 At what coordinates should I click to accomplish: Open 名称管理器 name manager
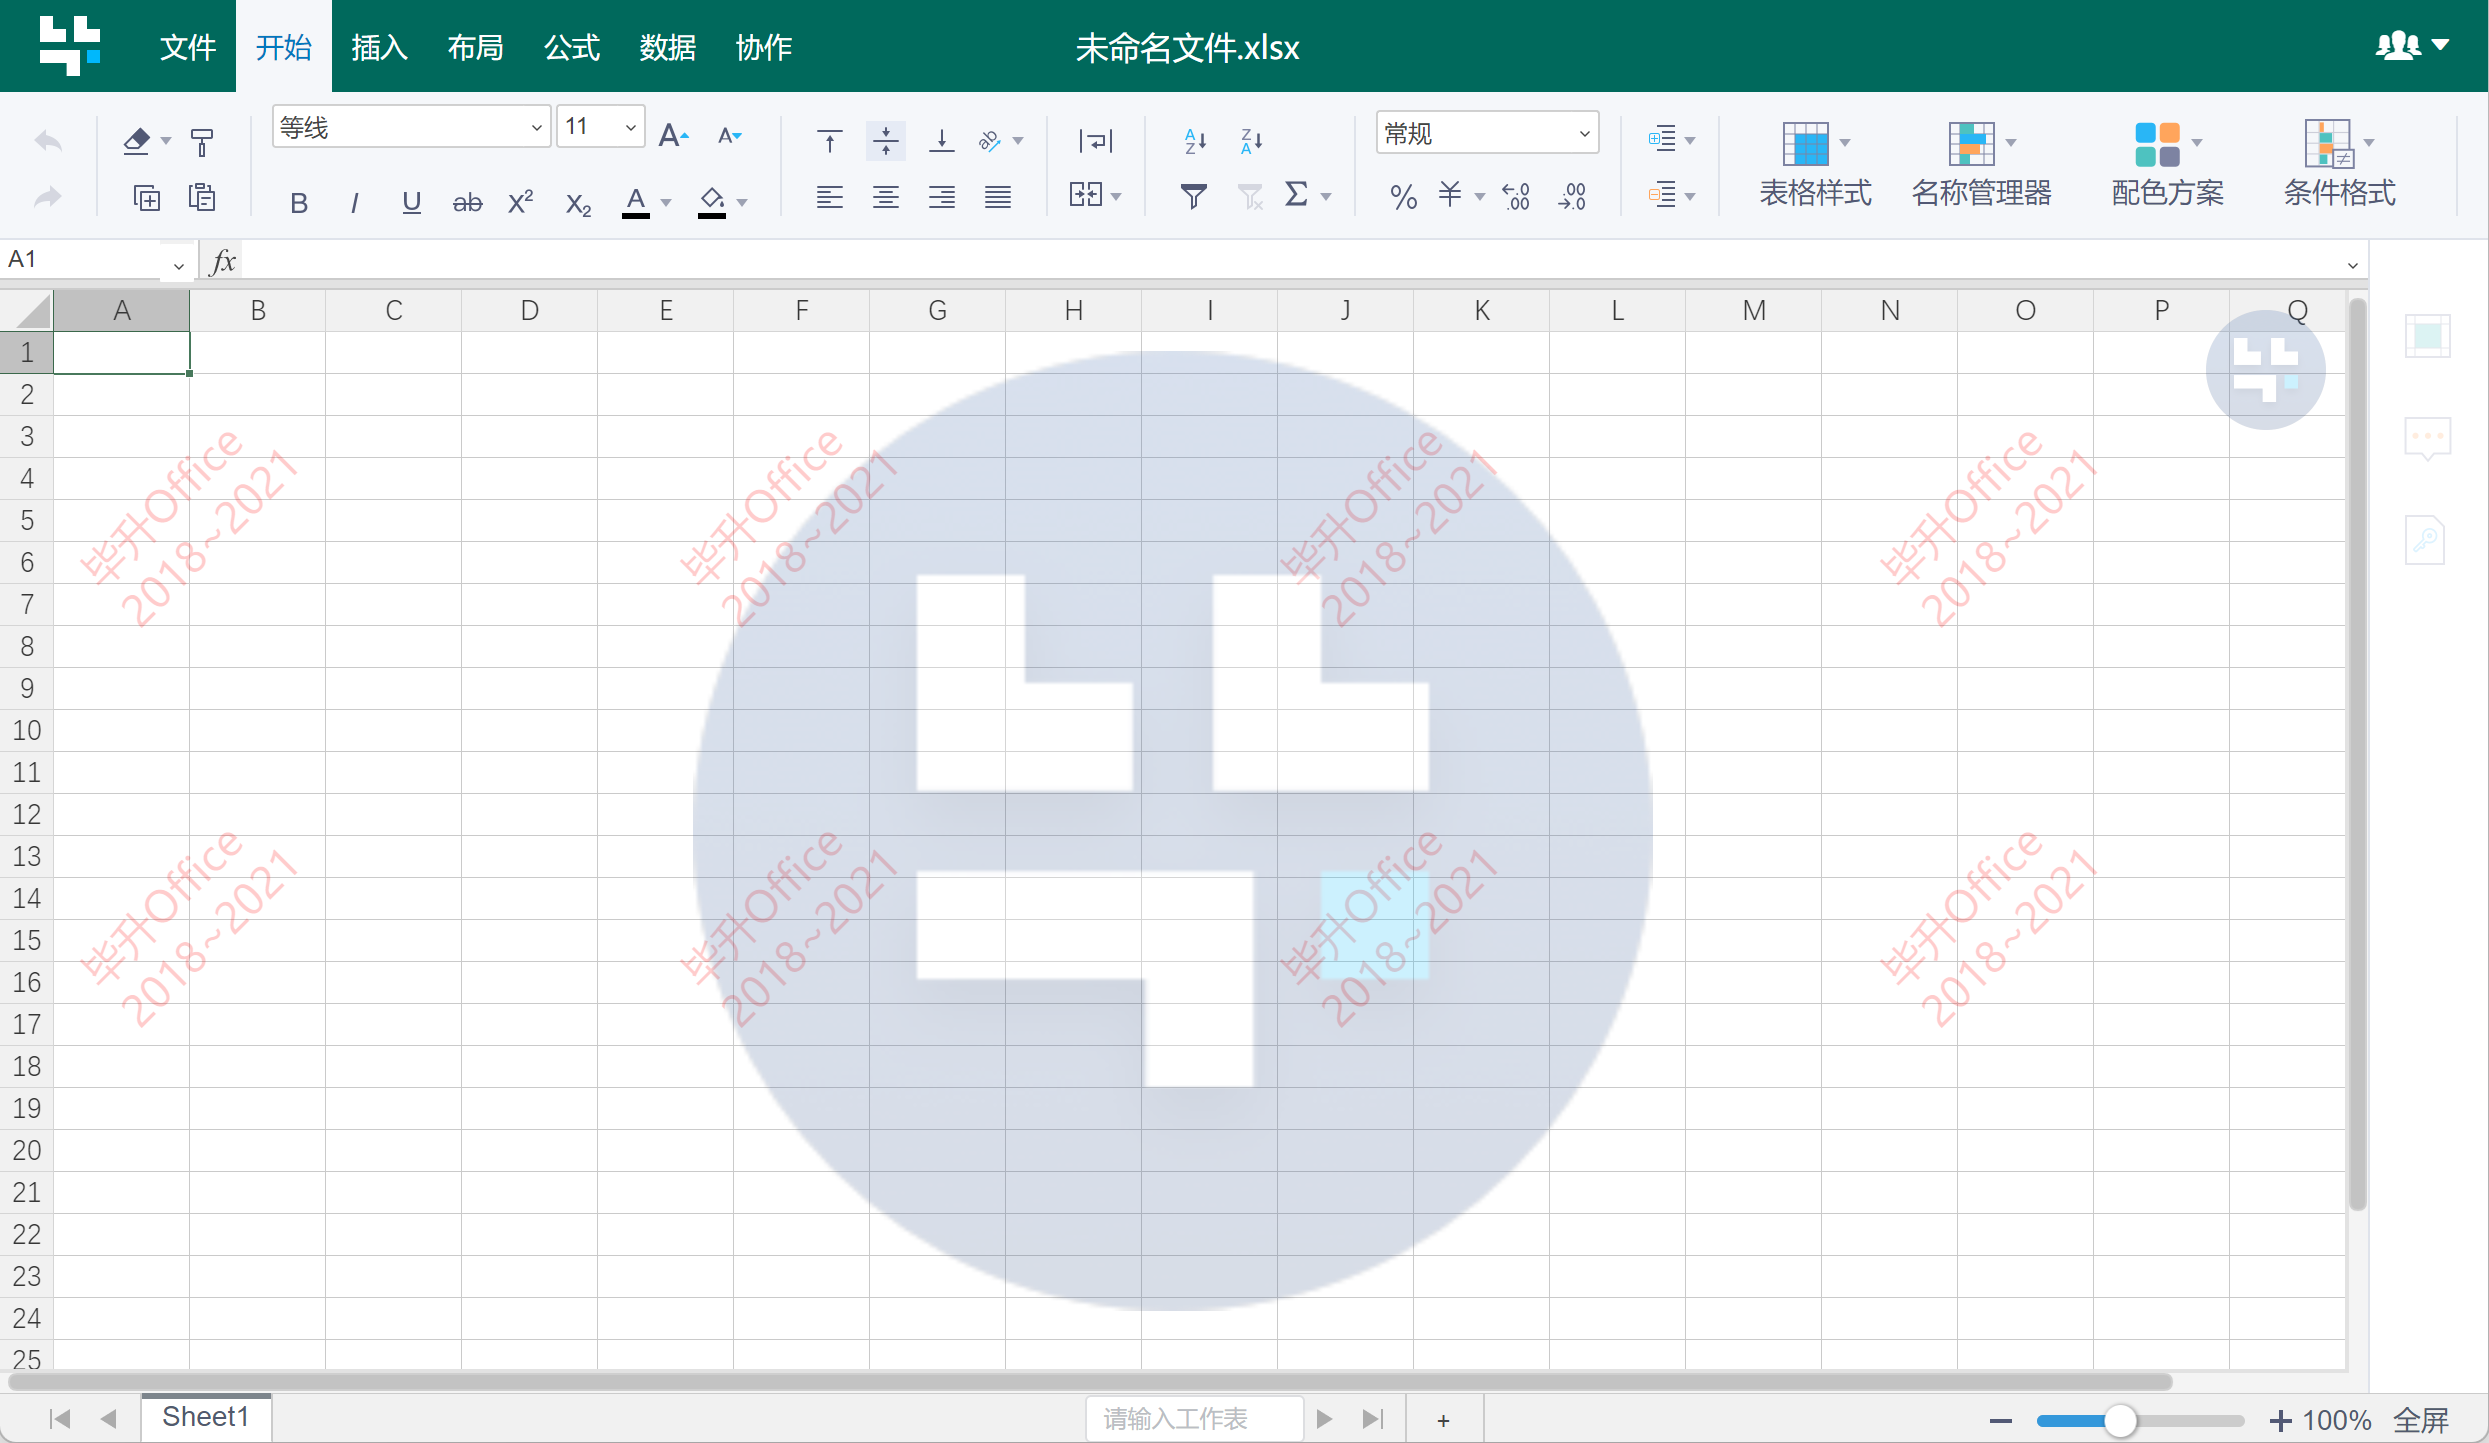[x=1981, y=163]
